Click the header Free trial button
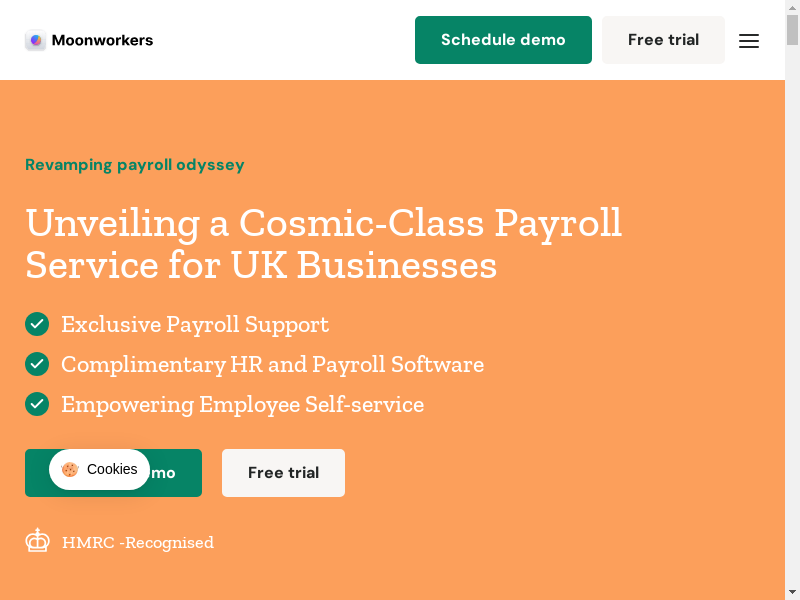 coord(663,40)
